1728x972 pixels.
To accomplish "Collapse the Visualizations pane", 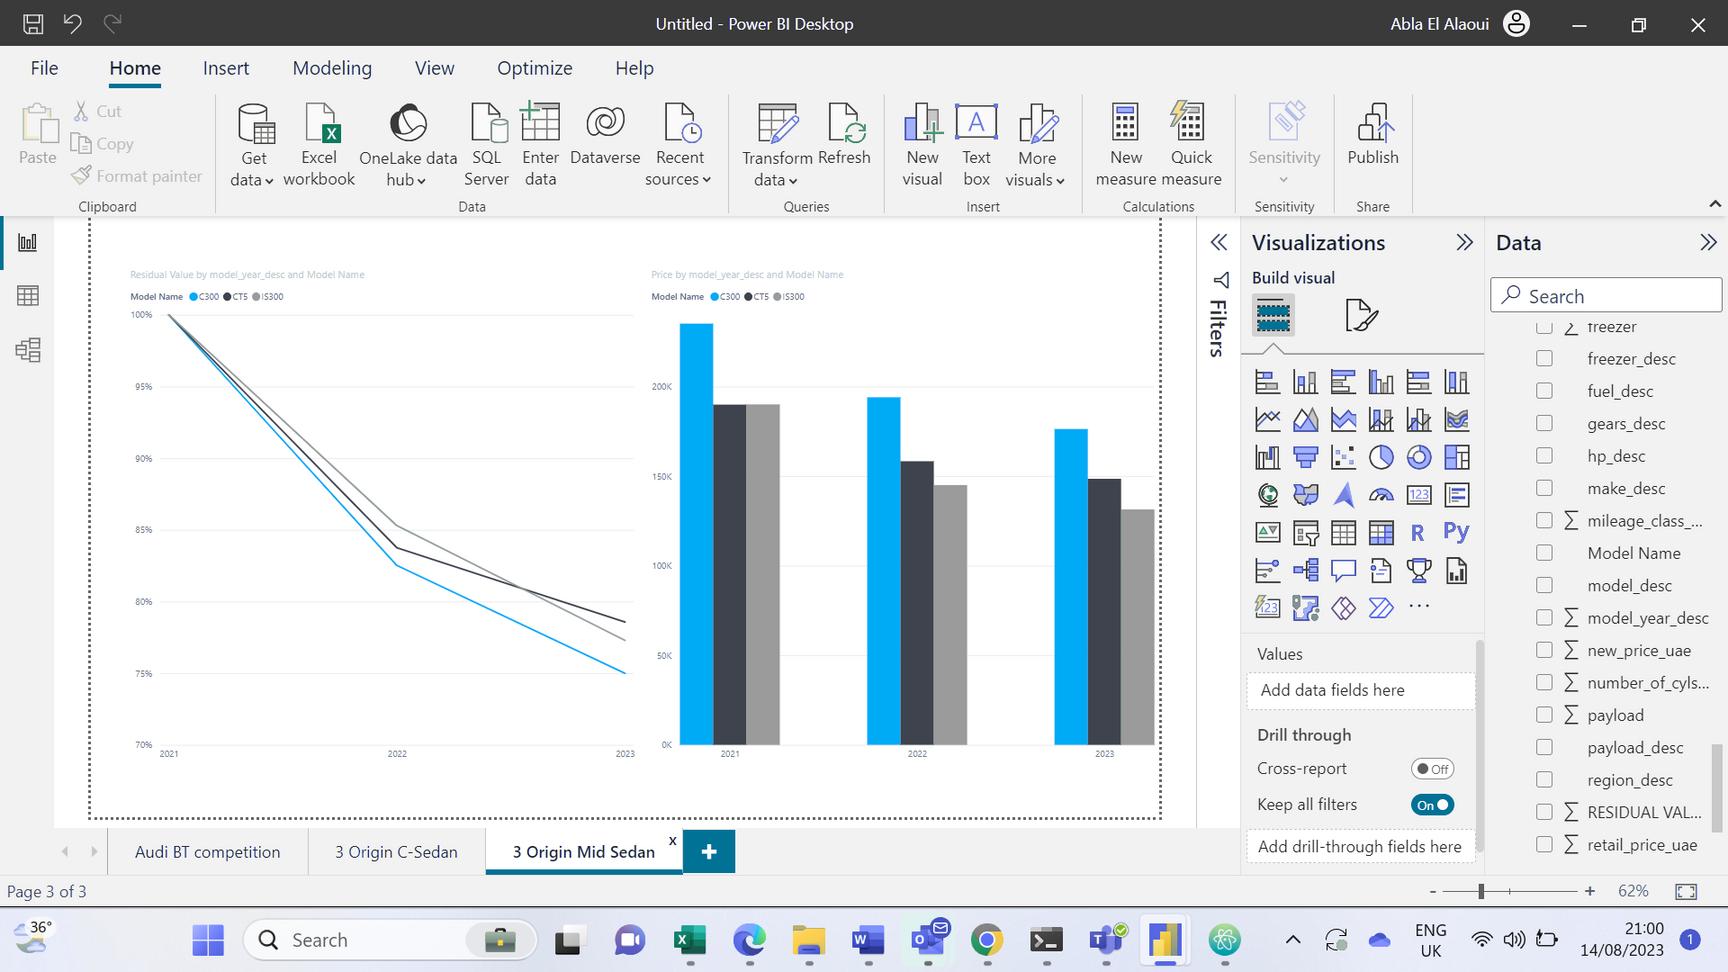I will [x=1464, y=243].
